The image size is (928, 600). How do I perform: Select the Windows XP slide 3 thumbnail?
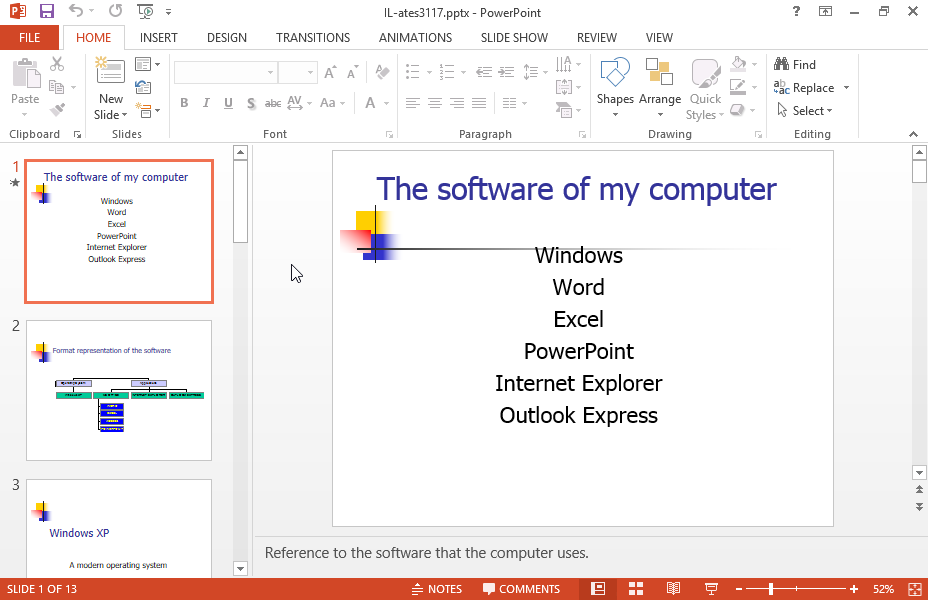(119, 528)
